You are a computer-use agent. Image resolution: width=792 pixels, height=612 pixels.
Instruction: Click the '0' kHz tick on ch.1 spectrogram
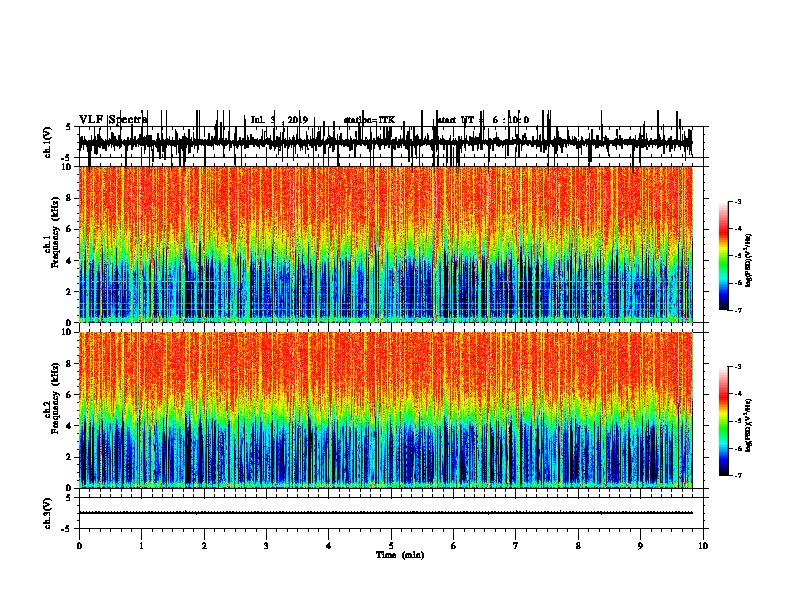pos(70,322)
